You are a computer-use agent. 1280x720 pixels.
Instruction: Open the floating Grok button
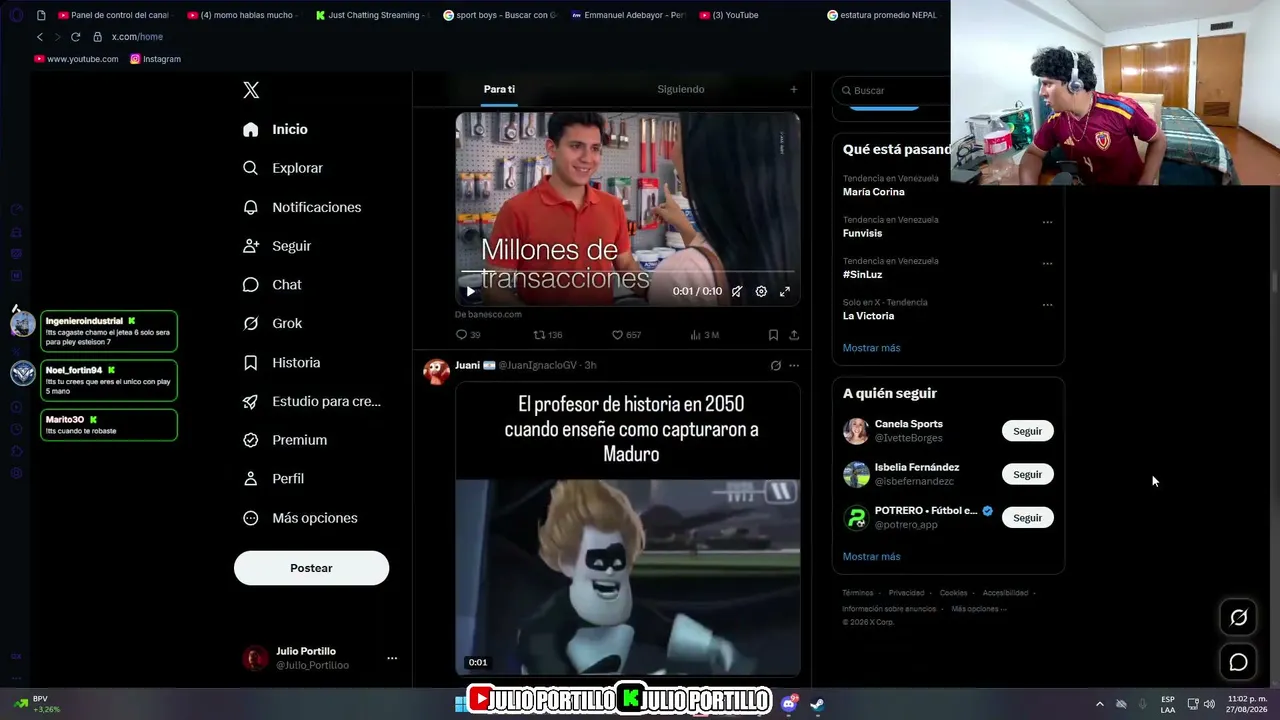click(1238, 618)
